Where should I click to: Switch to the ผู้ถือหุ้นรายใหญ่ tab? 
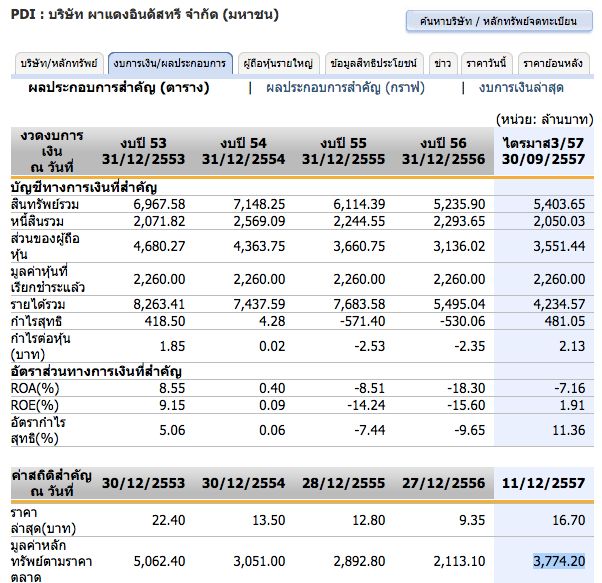pyautogui.click(x=278, y=63)
